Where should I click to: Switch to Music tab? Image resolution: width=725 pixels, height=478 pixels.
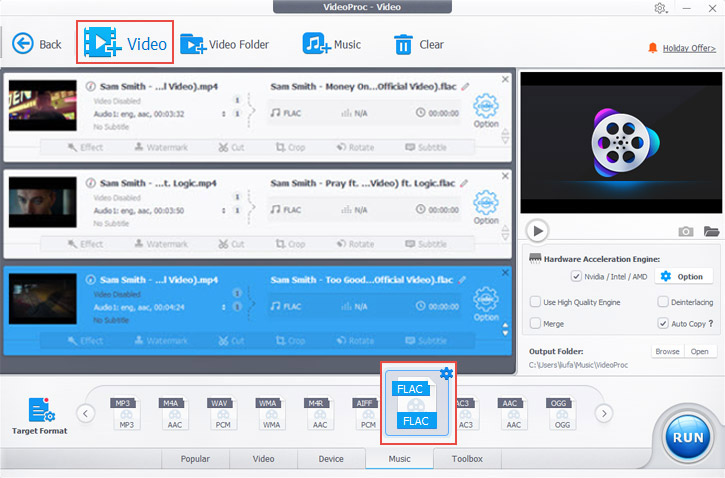399,459
